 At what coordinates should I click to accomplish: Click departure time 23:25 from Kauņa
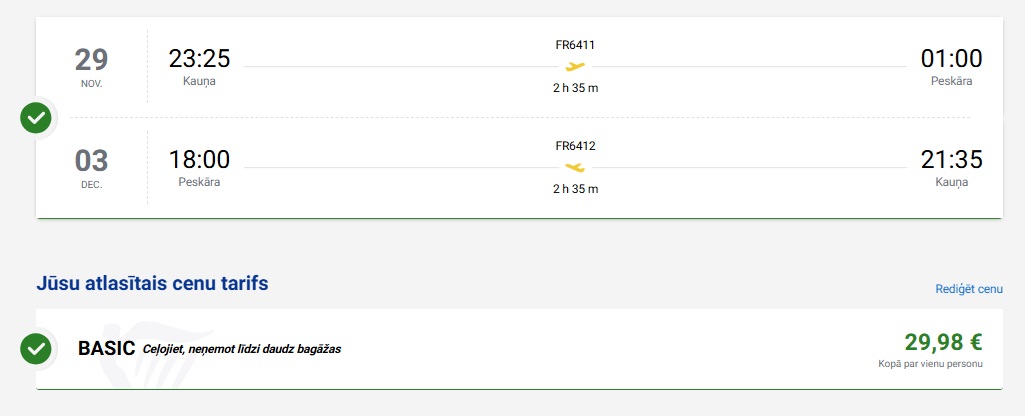[199, 59]
